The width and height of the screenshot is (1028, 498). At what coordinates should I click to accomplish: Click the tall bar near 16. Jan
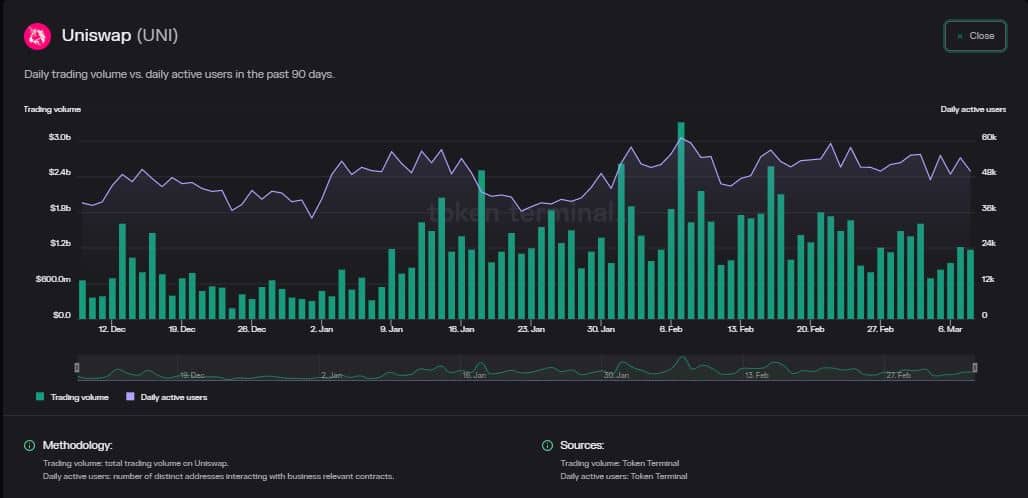pyautogui.click(x=481, y=244)
